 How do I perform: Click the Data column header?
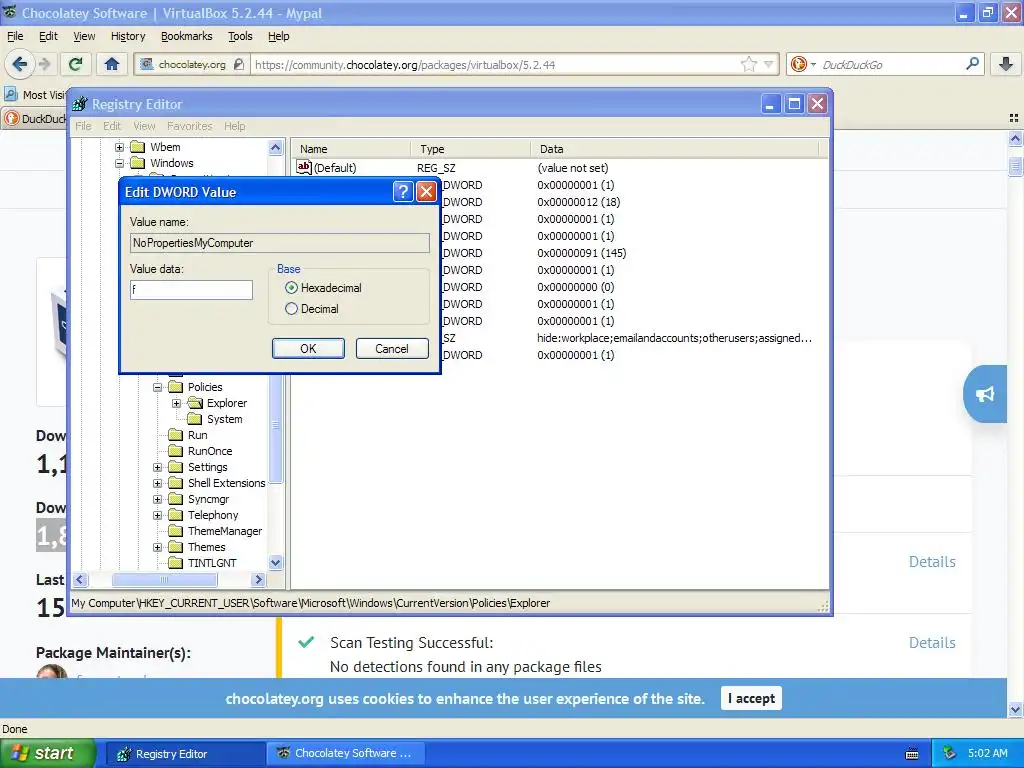pyautogui.click(x=675, y=149)
